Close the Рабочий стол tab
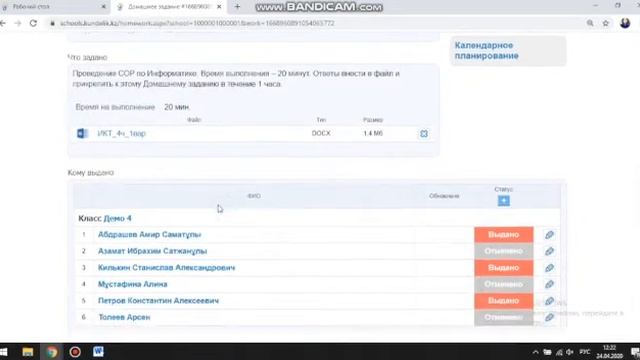This screenshot has width=640, height=360. coord(103,7)
